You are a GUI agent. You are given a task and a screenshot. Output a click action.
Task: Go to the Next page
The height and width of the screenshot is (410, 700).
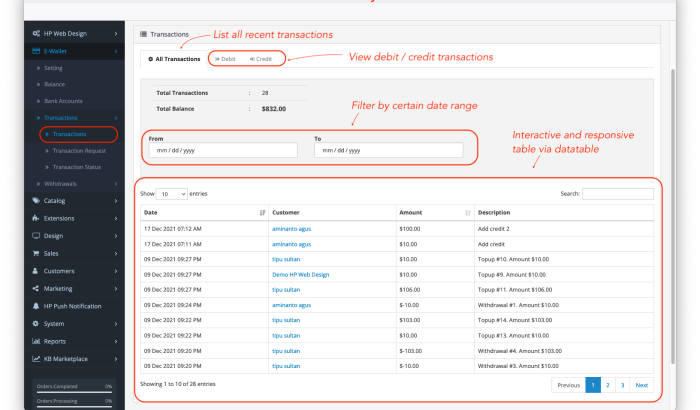coord(642,385)
